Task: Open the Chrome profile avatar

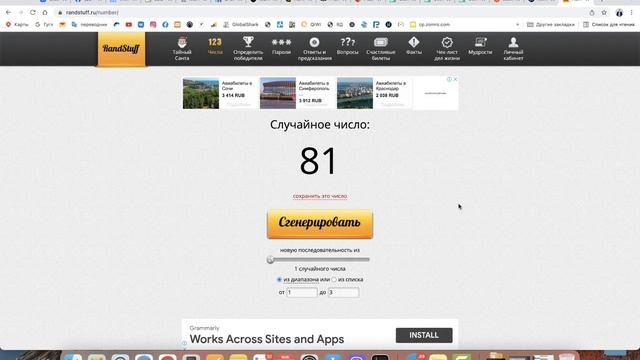Action: pos(619,13)
